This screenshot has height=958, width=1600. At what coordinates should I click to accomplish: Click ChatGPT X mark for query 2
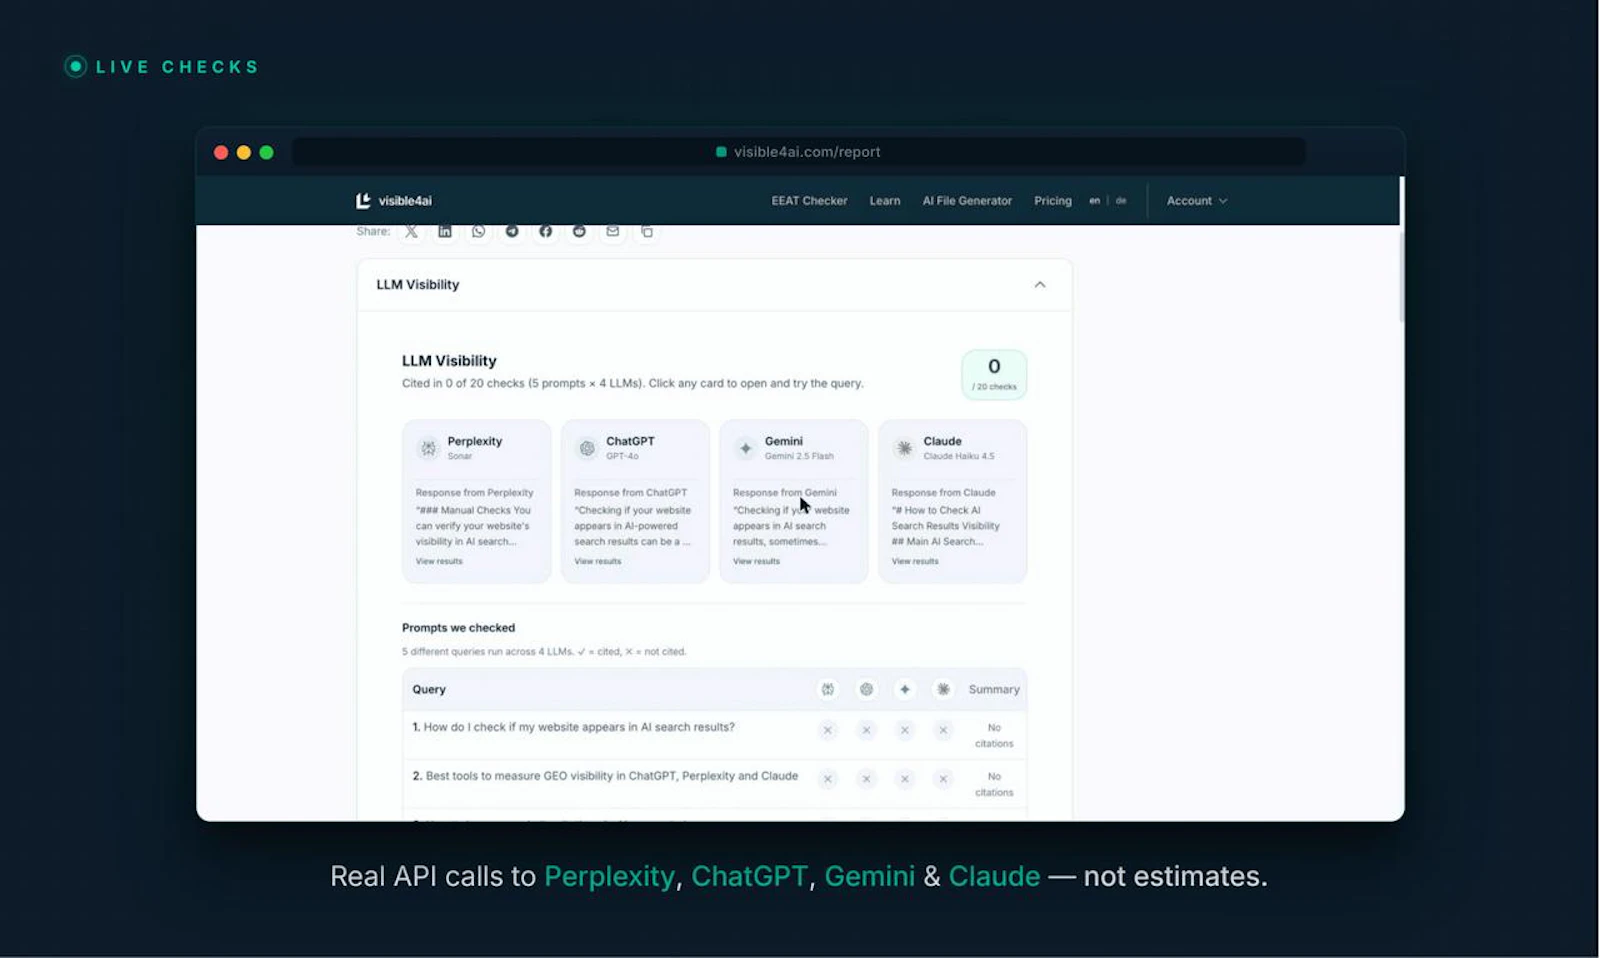866,779
